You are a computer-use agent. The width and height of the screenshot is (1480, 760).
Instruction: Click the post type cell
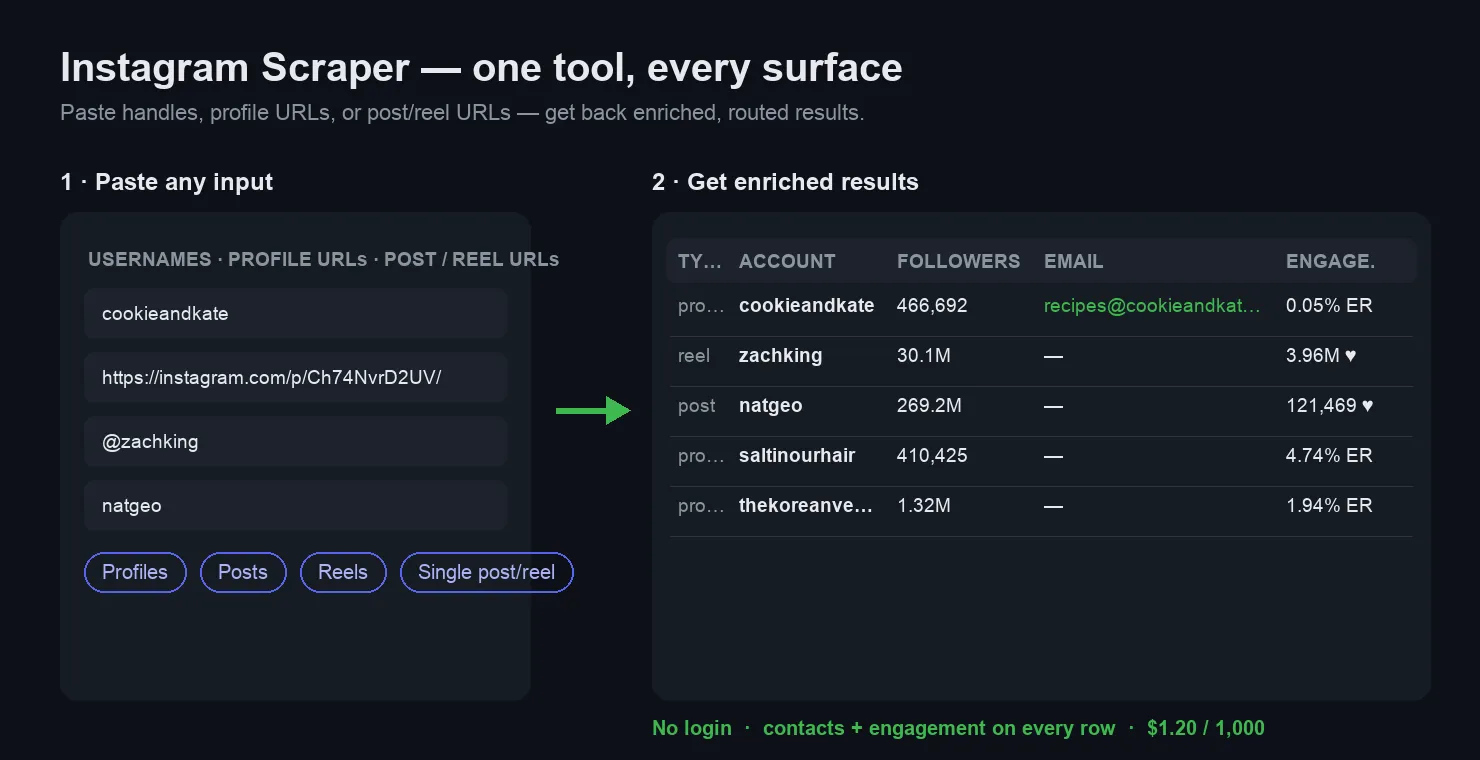pyautogui.click(x=697, y=405)
